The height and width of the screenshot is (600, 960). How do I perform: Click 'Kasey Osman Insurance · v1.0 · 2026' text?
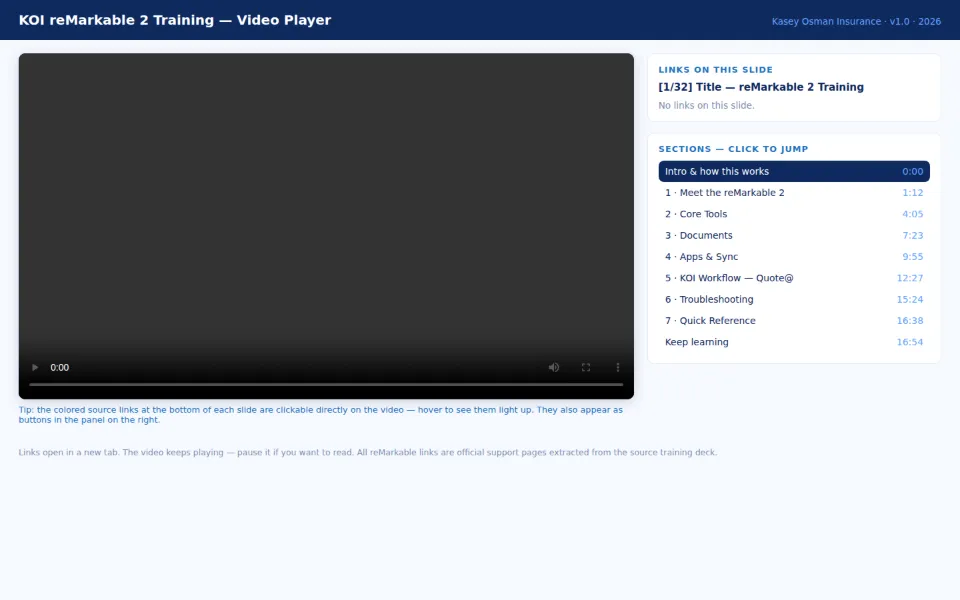pos(856,21)
